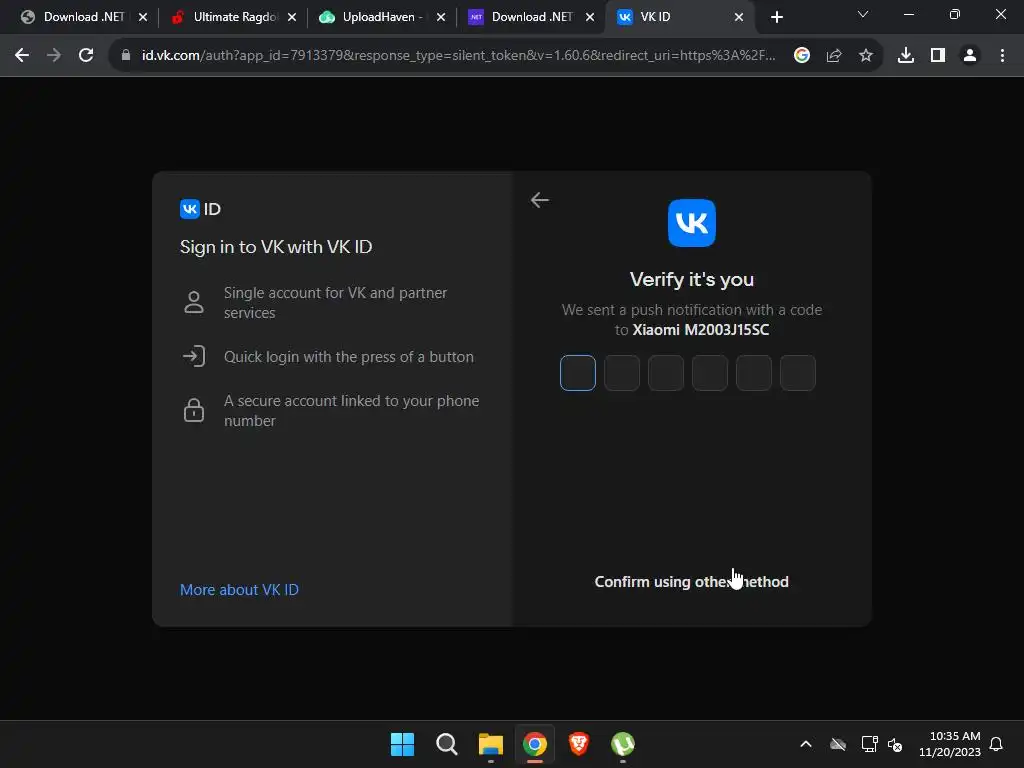This screenshot has height=768, width=1024.
Task: Open the clock and date in taskbar
Action: point(950,744)
